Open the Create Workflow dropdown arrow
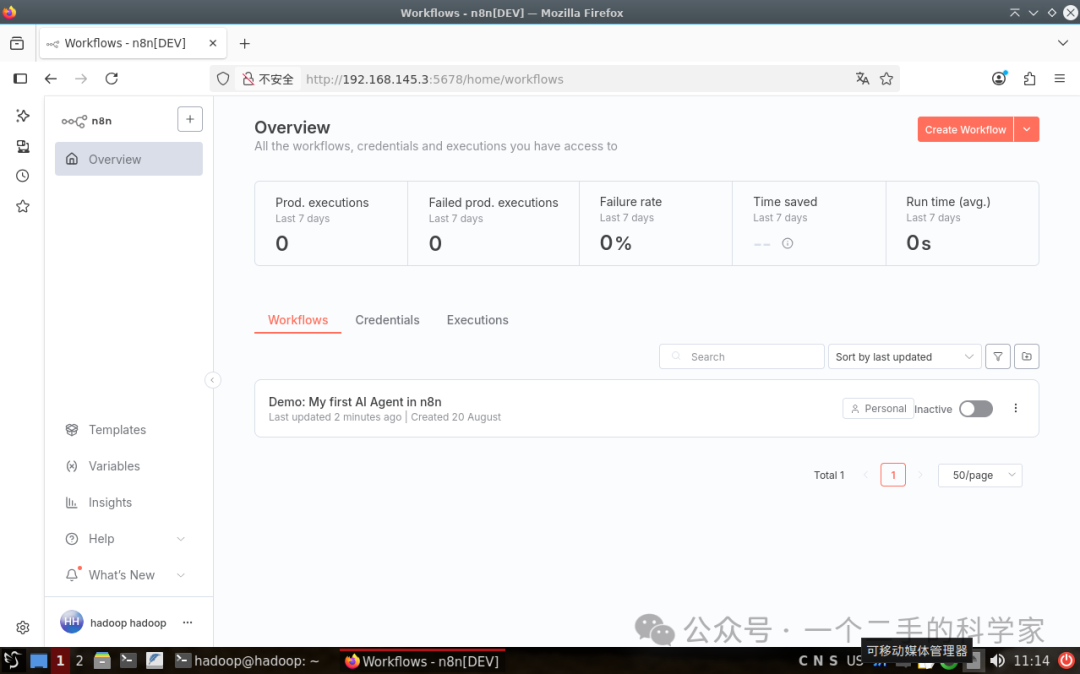This screenshot has width=1080, height=674. (x=1026, y=129)
